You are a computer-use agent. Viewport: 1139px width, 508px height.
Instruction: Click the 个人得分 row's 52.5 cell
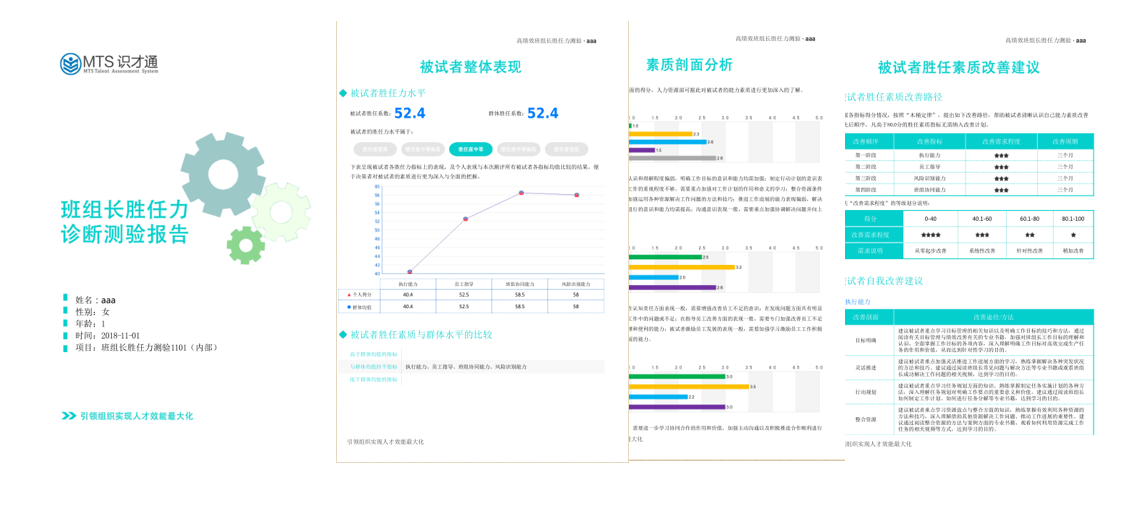pos(464,295)
